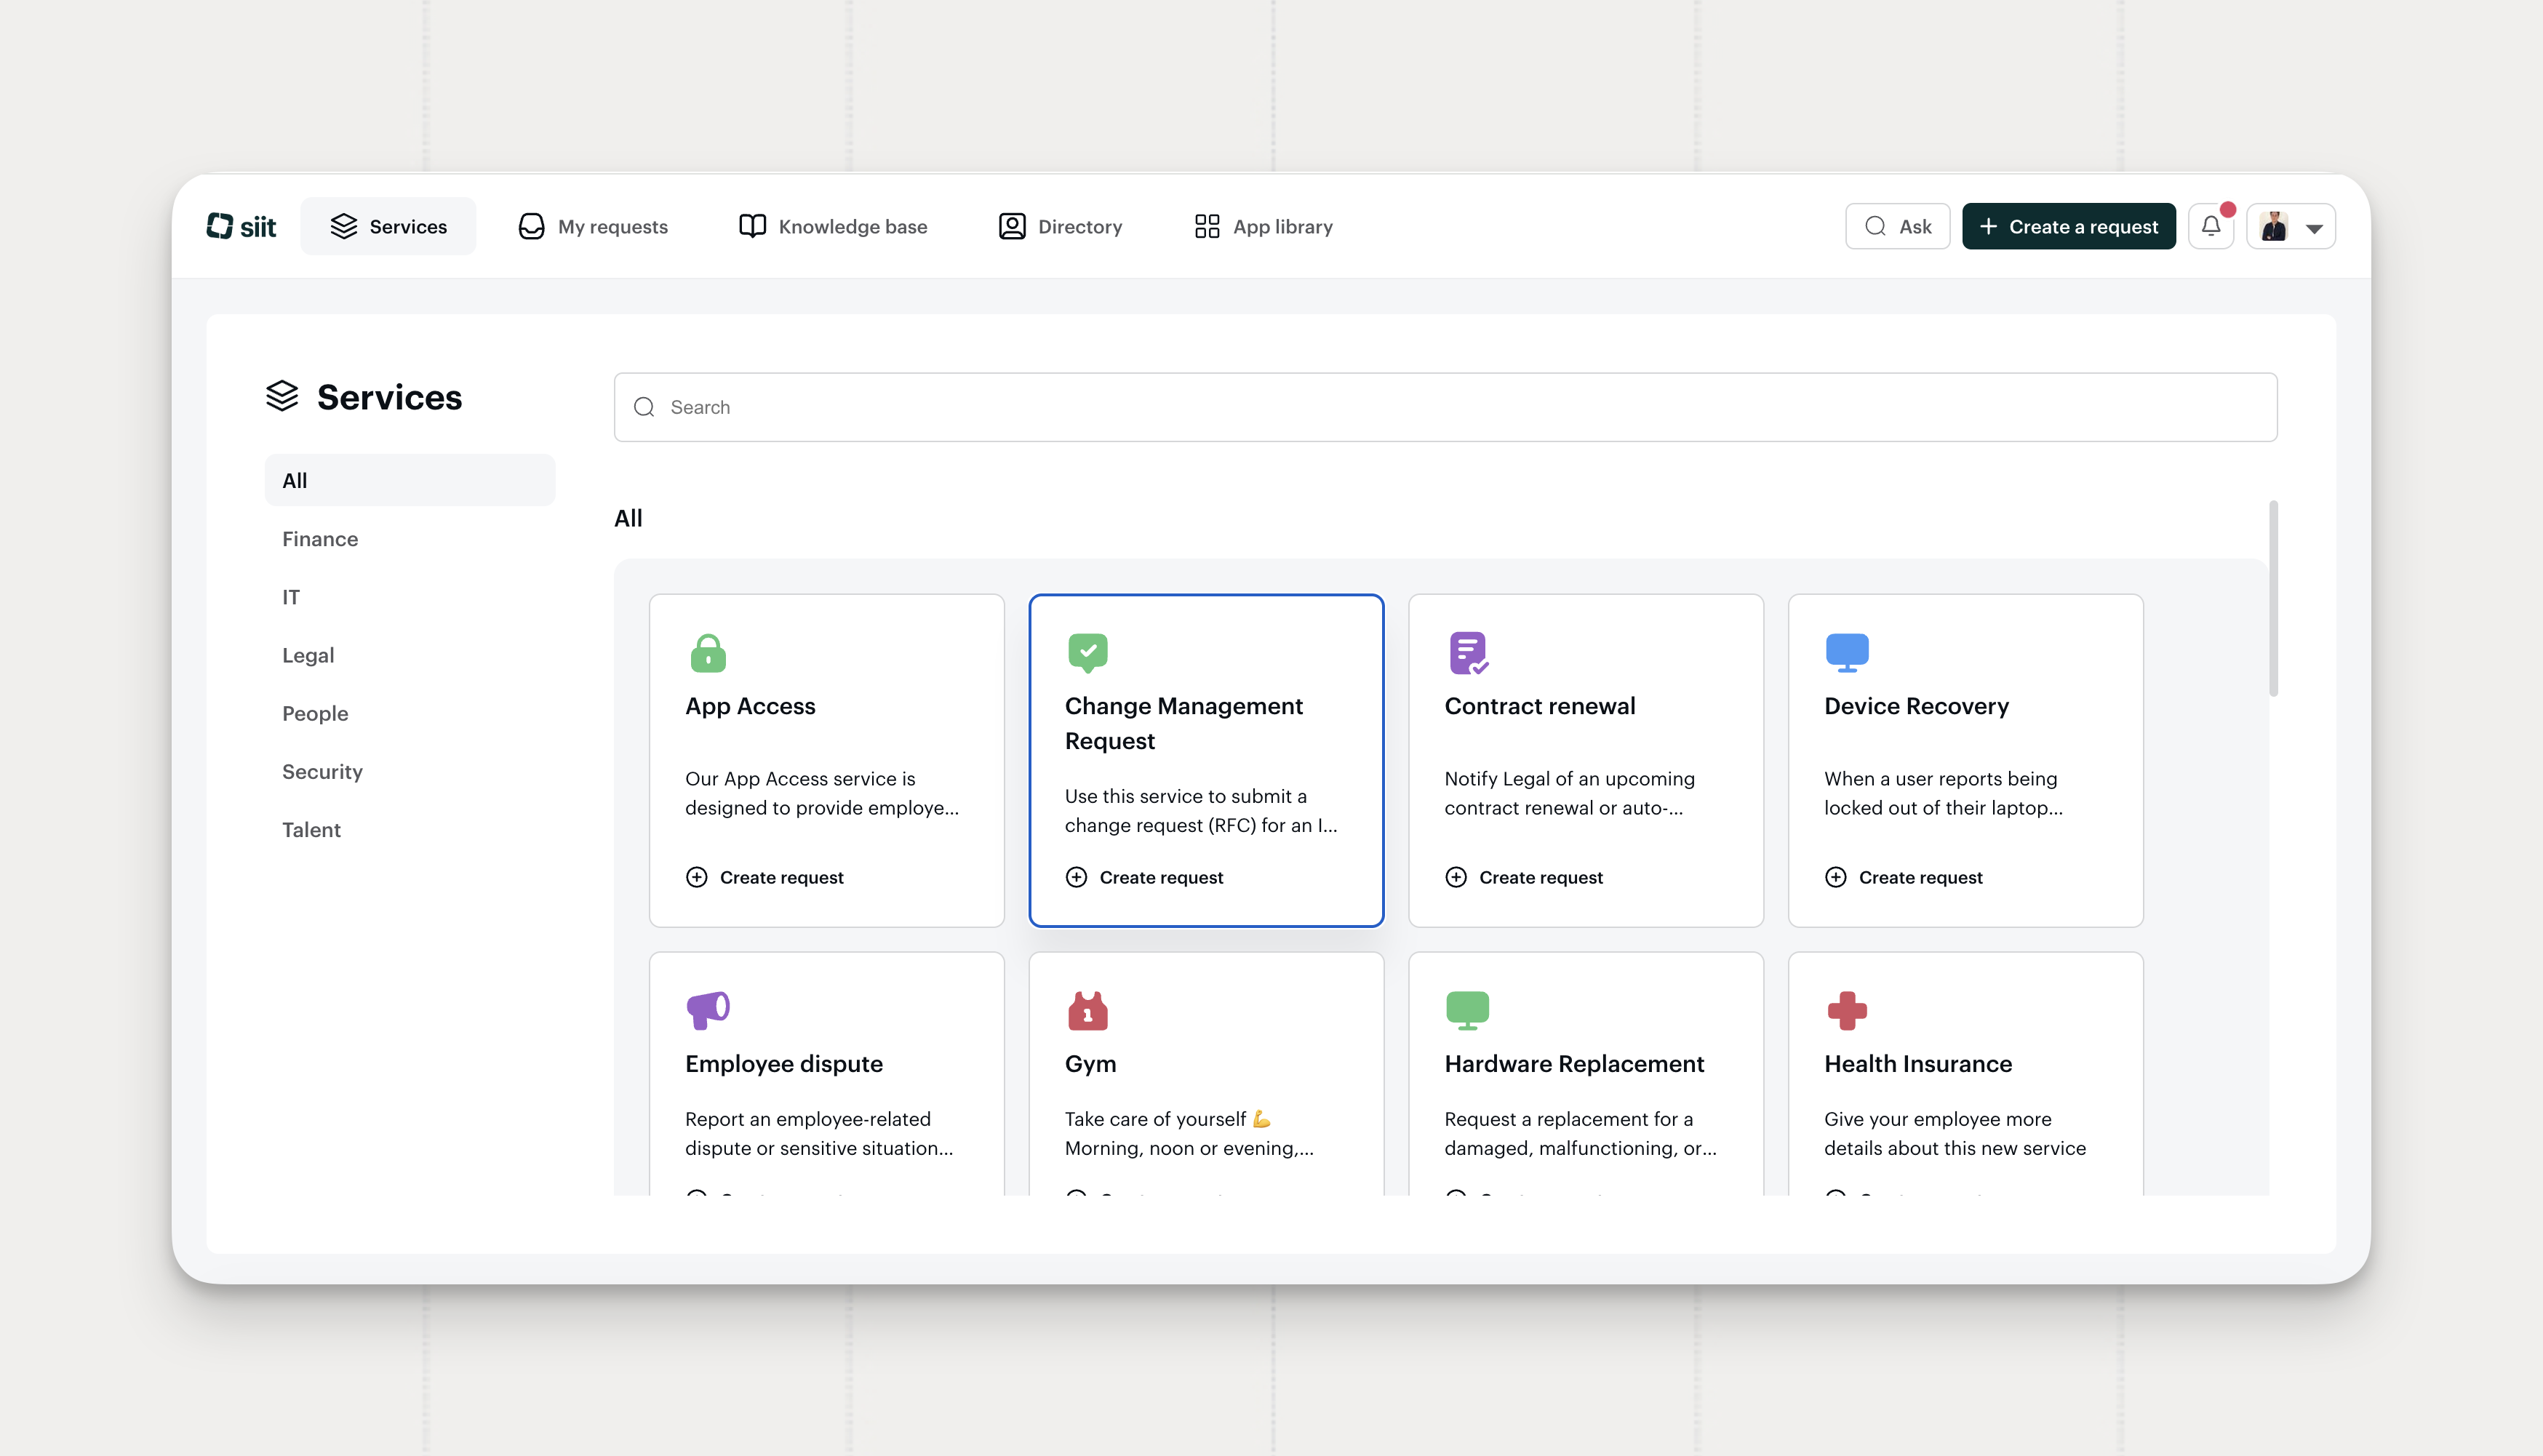2543x1456 pixels.
Task: Click the Services heading layers icon
Action: (282, 397)
